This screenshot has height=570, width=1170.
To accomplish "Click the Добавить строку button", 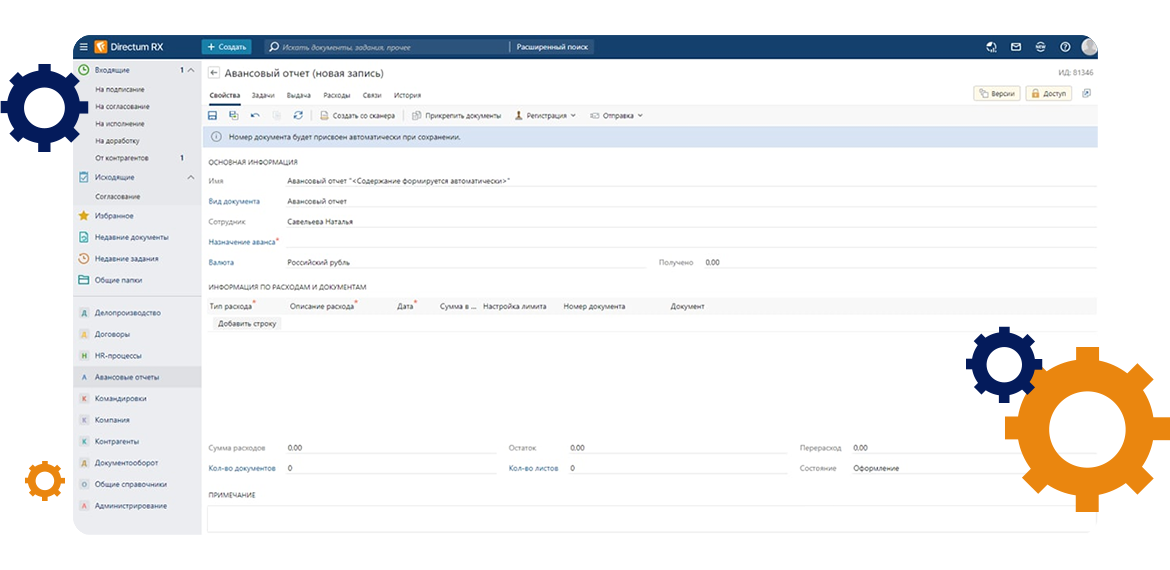I will [x=247, y=323].
